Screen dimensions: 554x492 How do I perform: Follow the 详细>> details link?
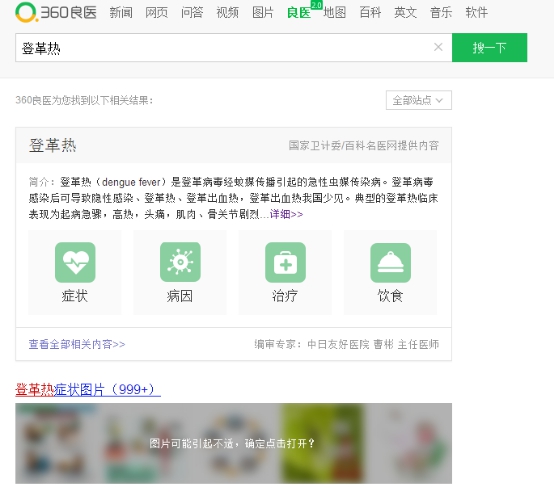[286, 214]
